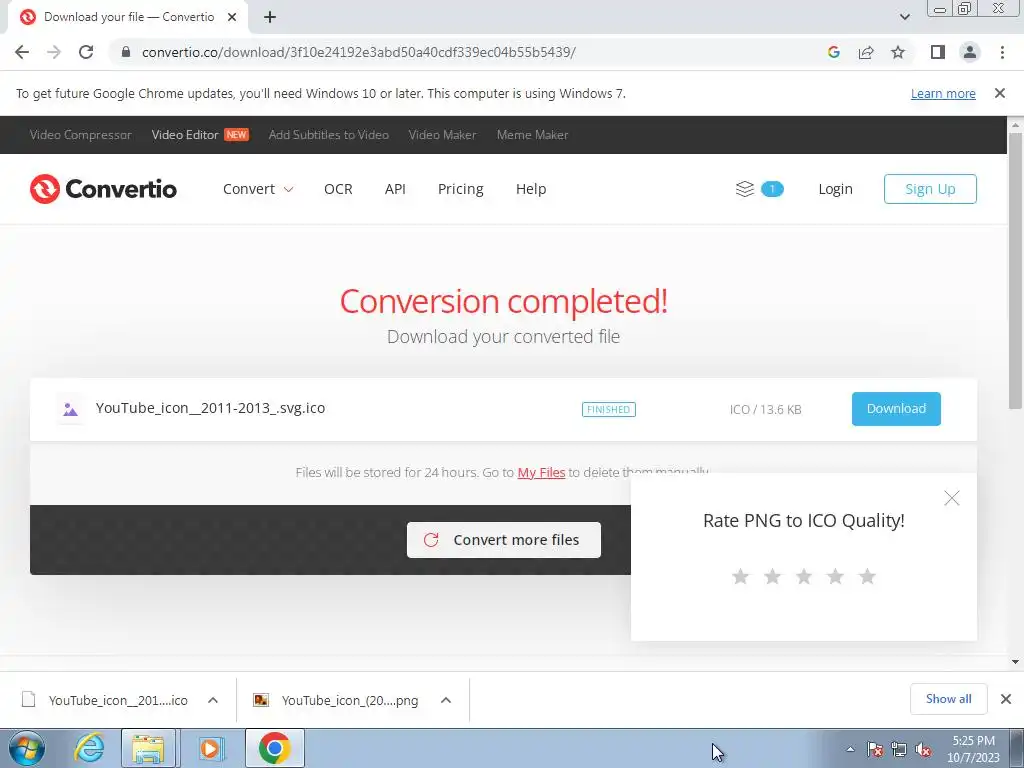Open Windows Explorer from taskbar

click(148, 748)
